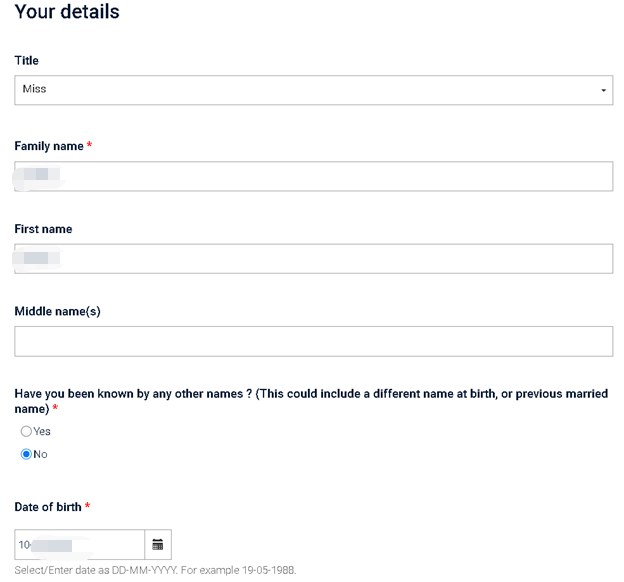Open the date of birth calendar picker

[158, 544]
